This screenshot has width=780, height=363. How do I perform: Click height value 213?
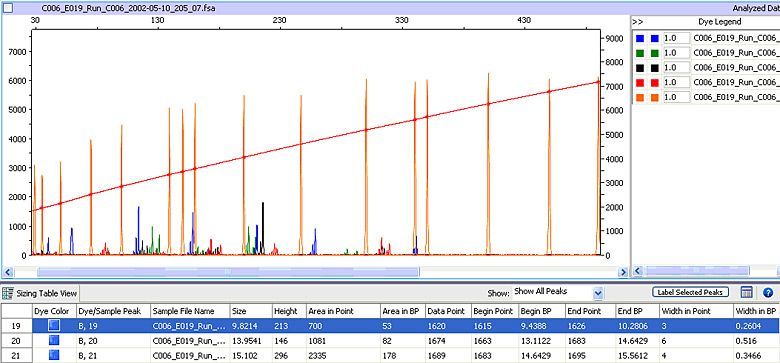282,327
